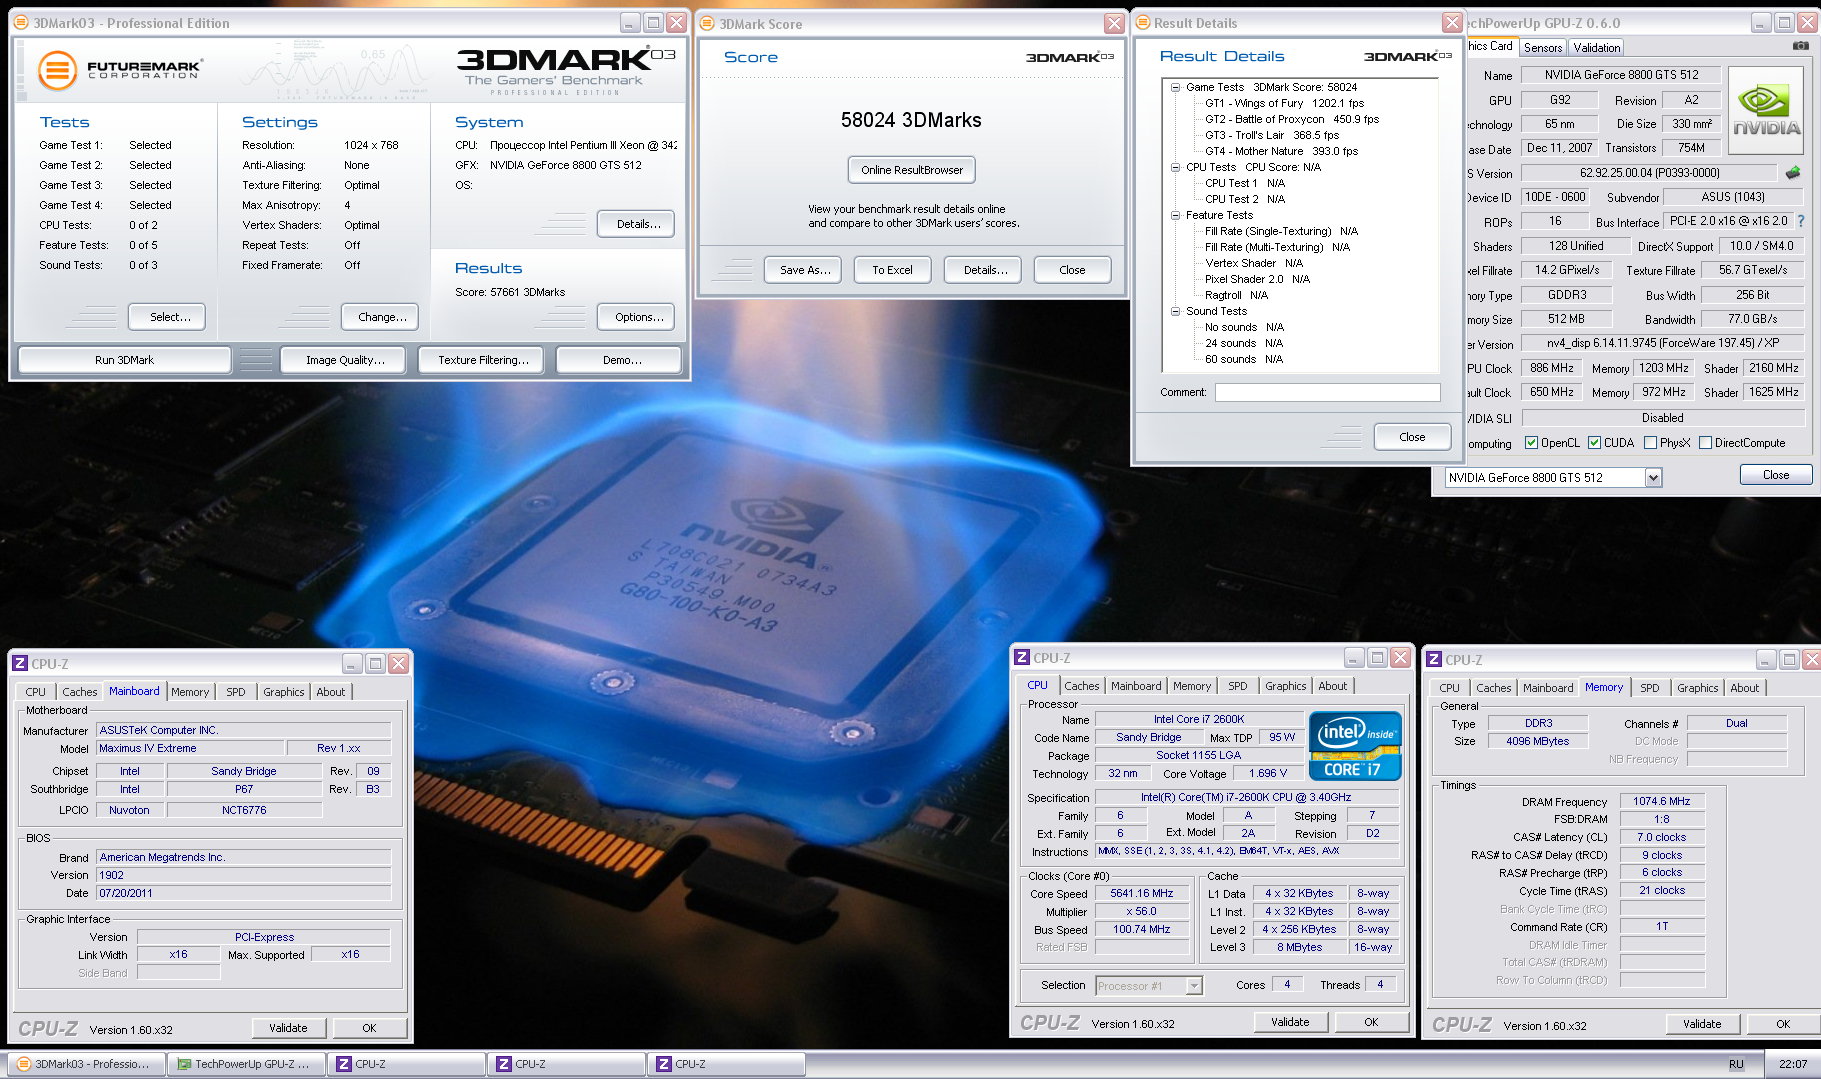1821x1079 pixels.
Task: Click the CPU-Z processor window title icon
Action: pyautogui.click(x=1022, y=657)
